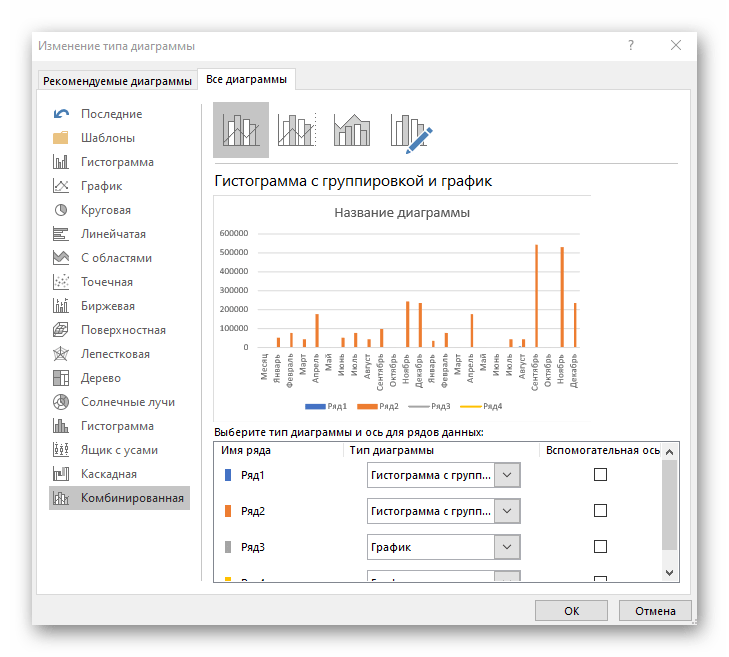729x657 pixels.
Task: Click the Recent charts arrow icon
Action: [61, 114]
